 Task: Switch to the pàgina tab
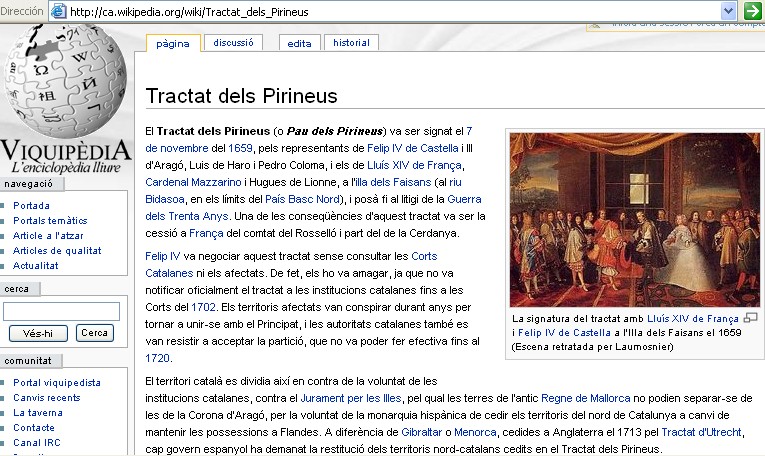[x=173, y=43]
